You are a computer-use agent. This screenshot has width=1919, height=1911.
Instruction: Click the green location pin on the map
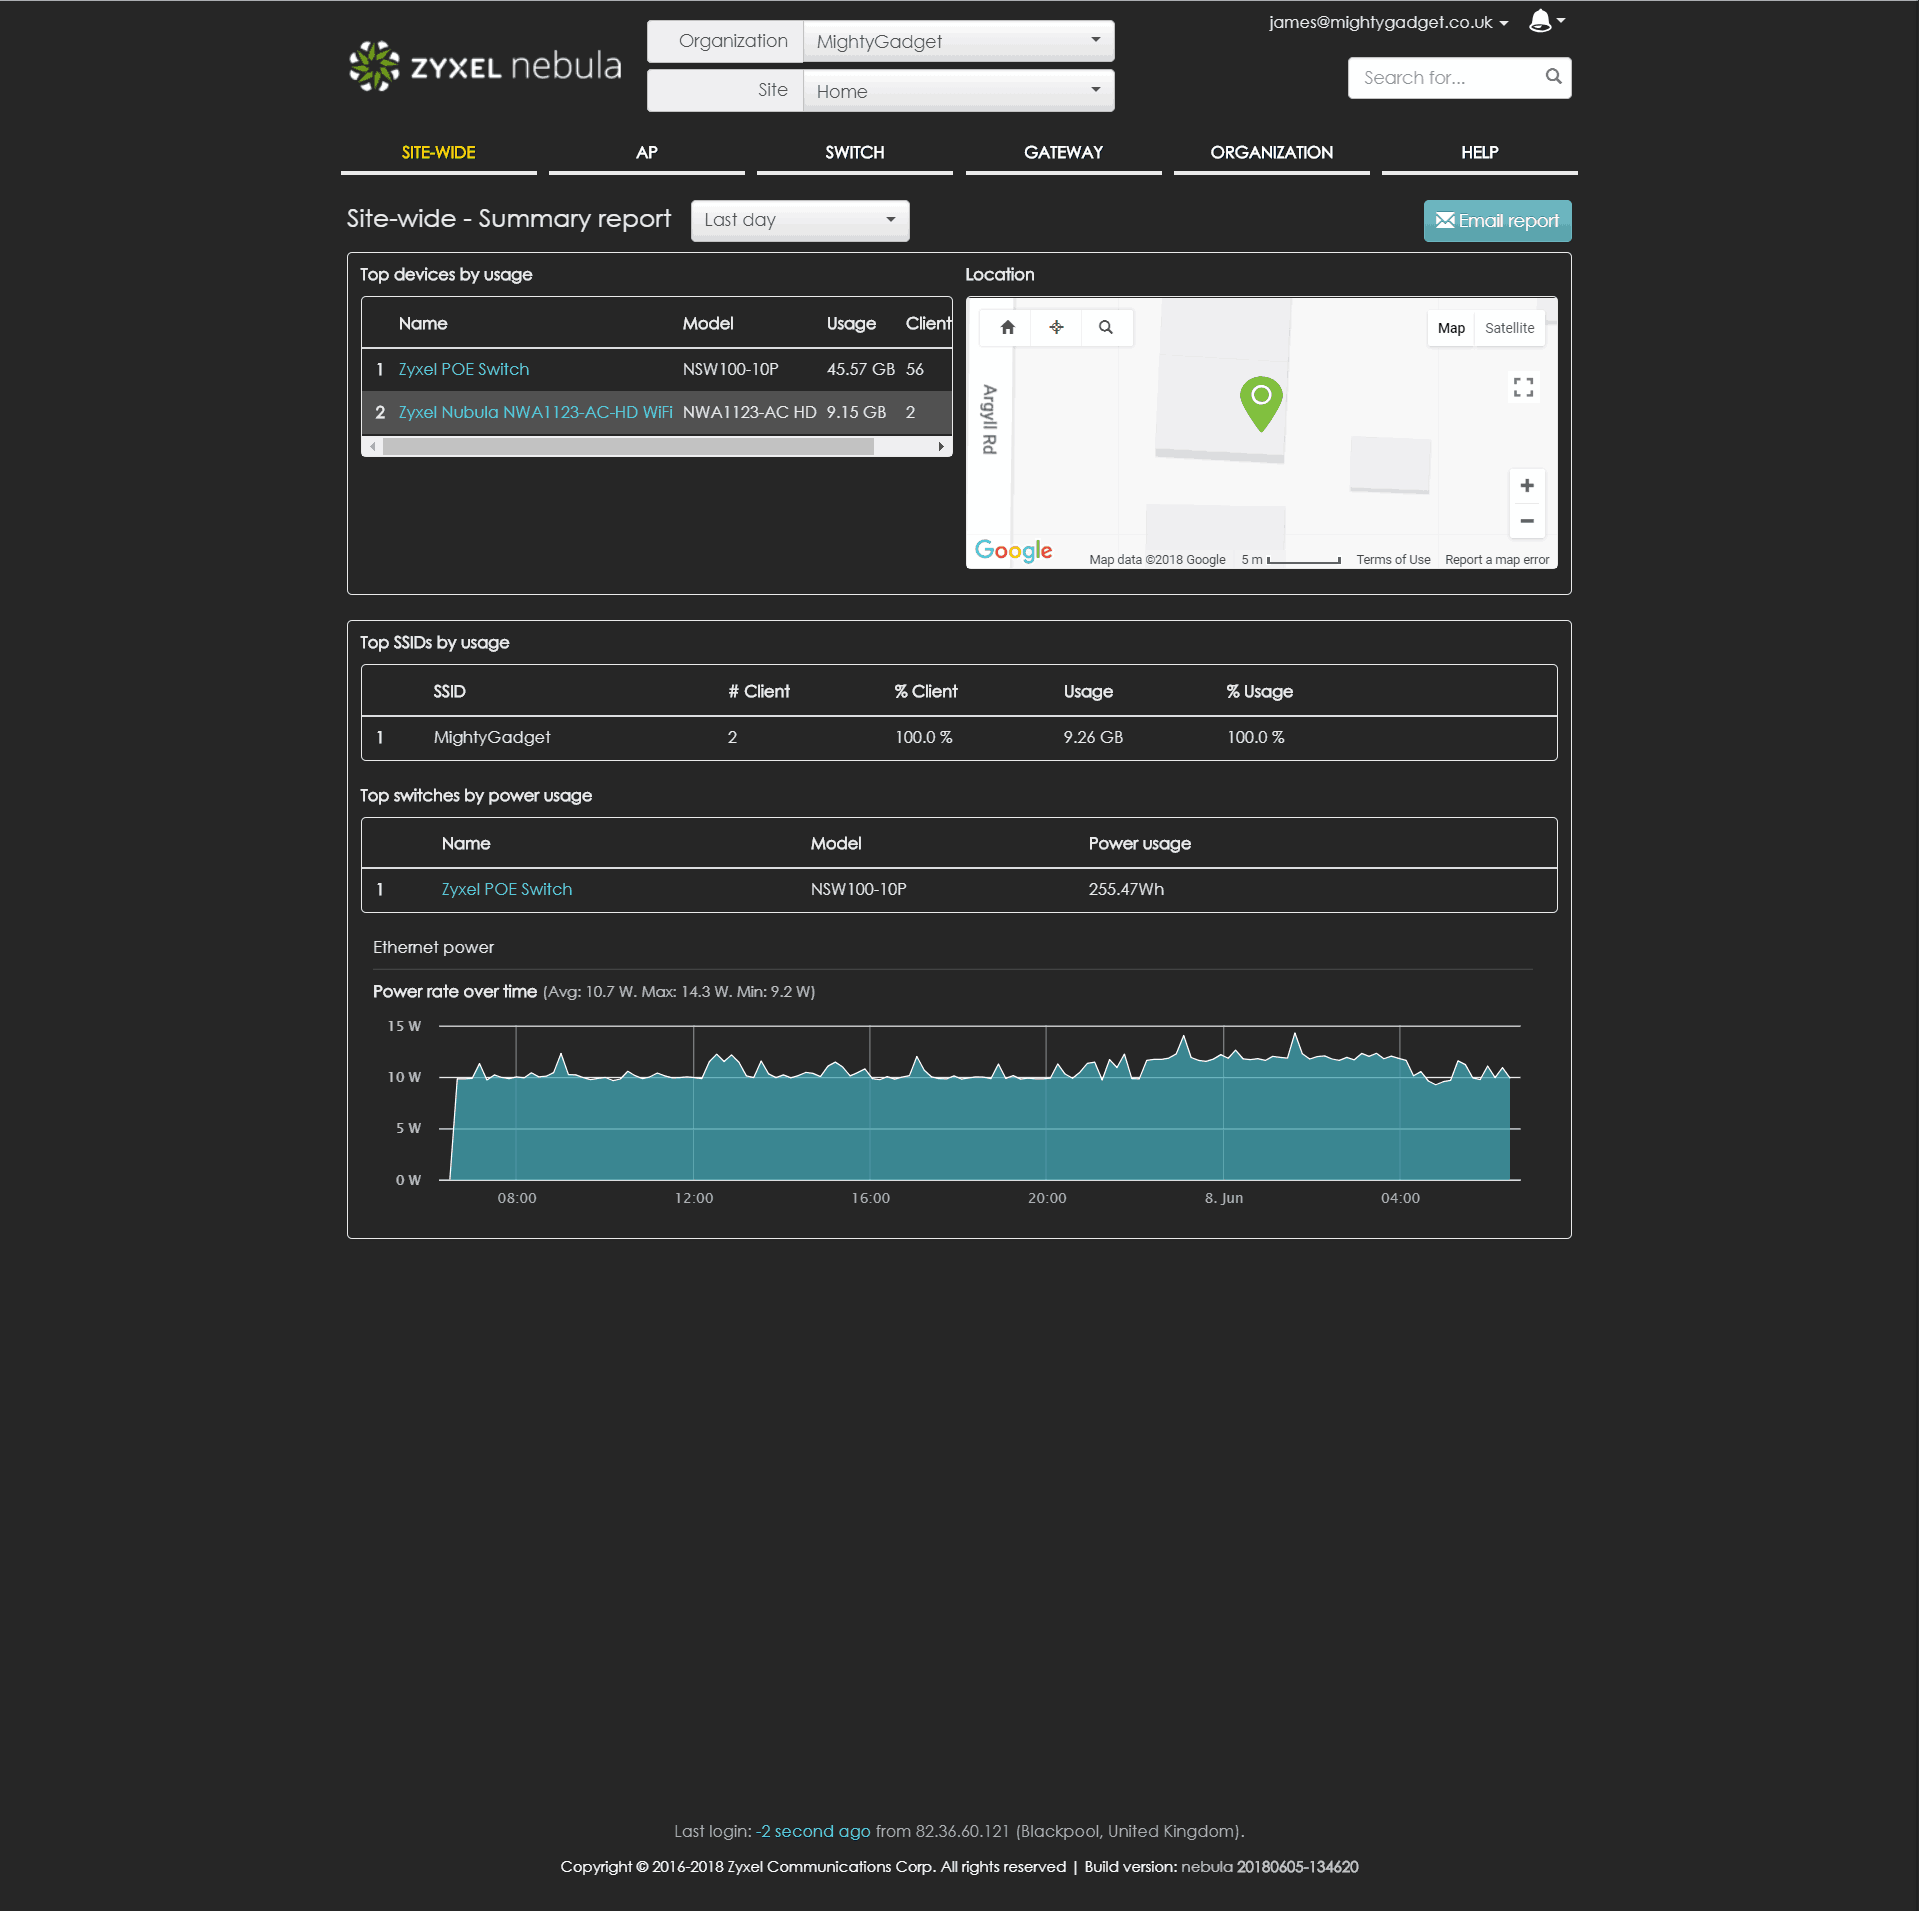coord(1261,401)
